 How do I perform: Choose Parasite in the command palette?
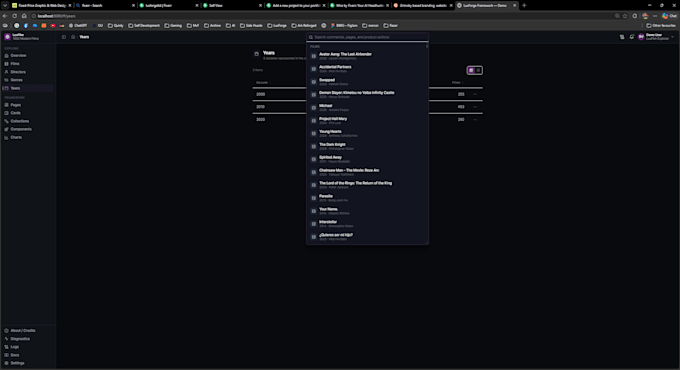click(367, 198)
